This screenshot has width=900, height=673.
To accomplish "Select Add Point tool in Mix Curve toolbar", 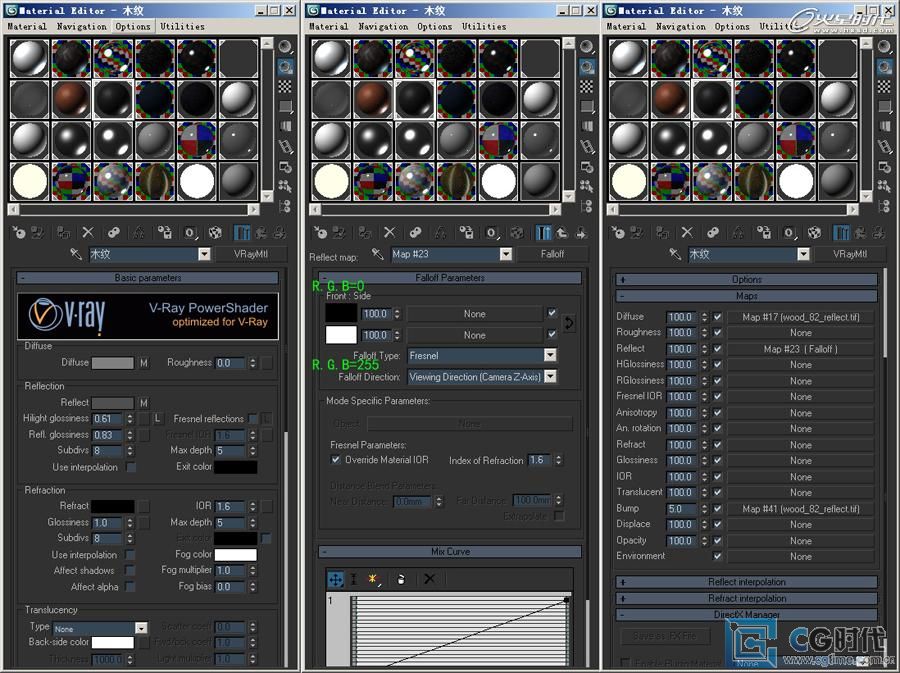I will click(374, 579).
